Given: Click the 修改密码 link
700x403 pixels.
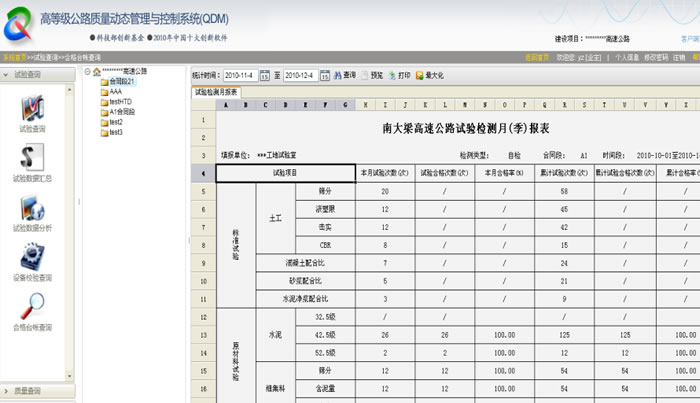Looking at the screenshot, I should pyautogui.click(x=654, y=58).
